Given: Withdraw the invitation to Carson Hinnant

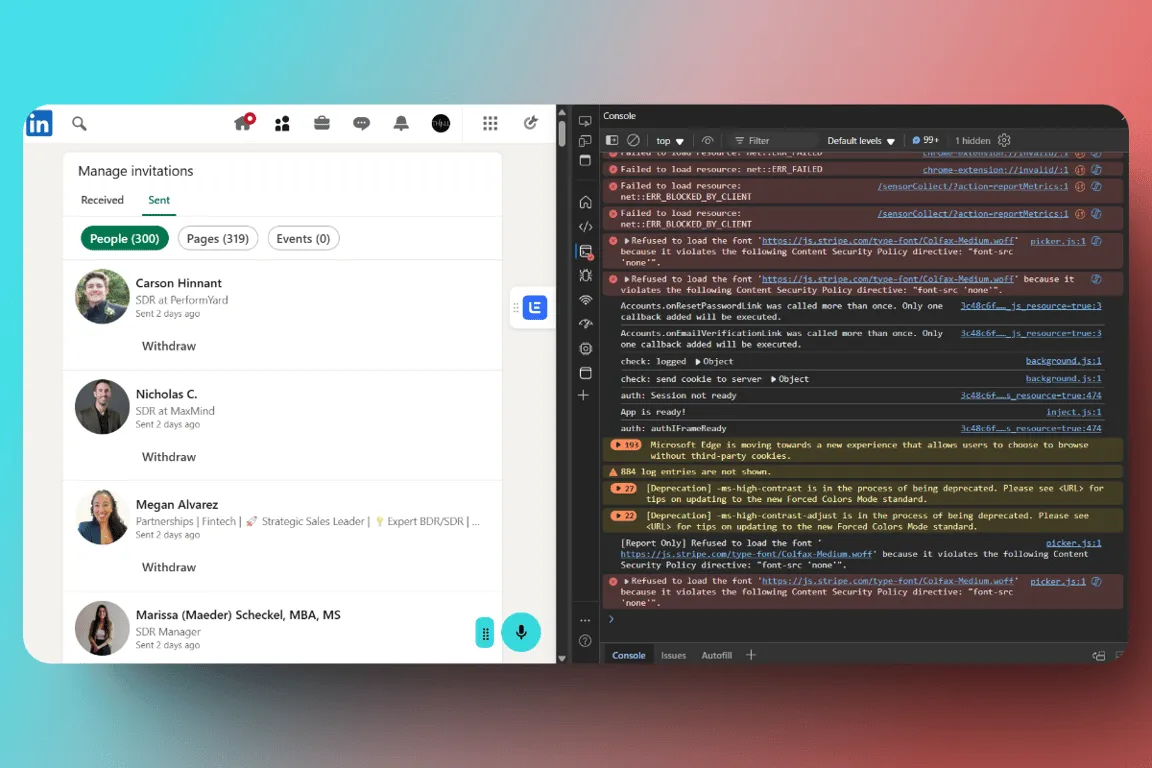Looking at the screenshot, I should [x=168, y=345].
